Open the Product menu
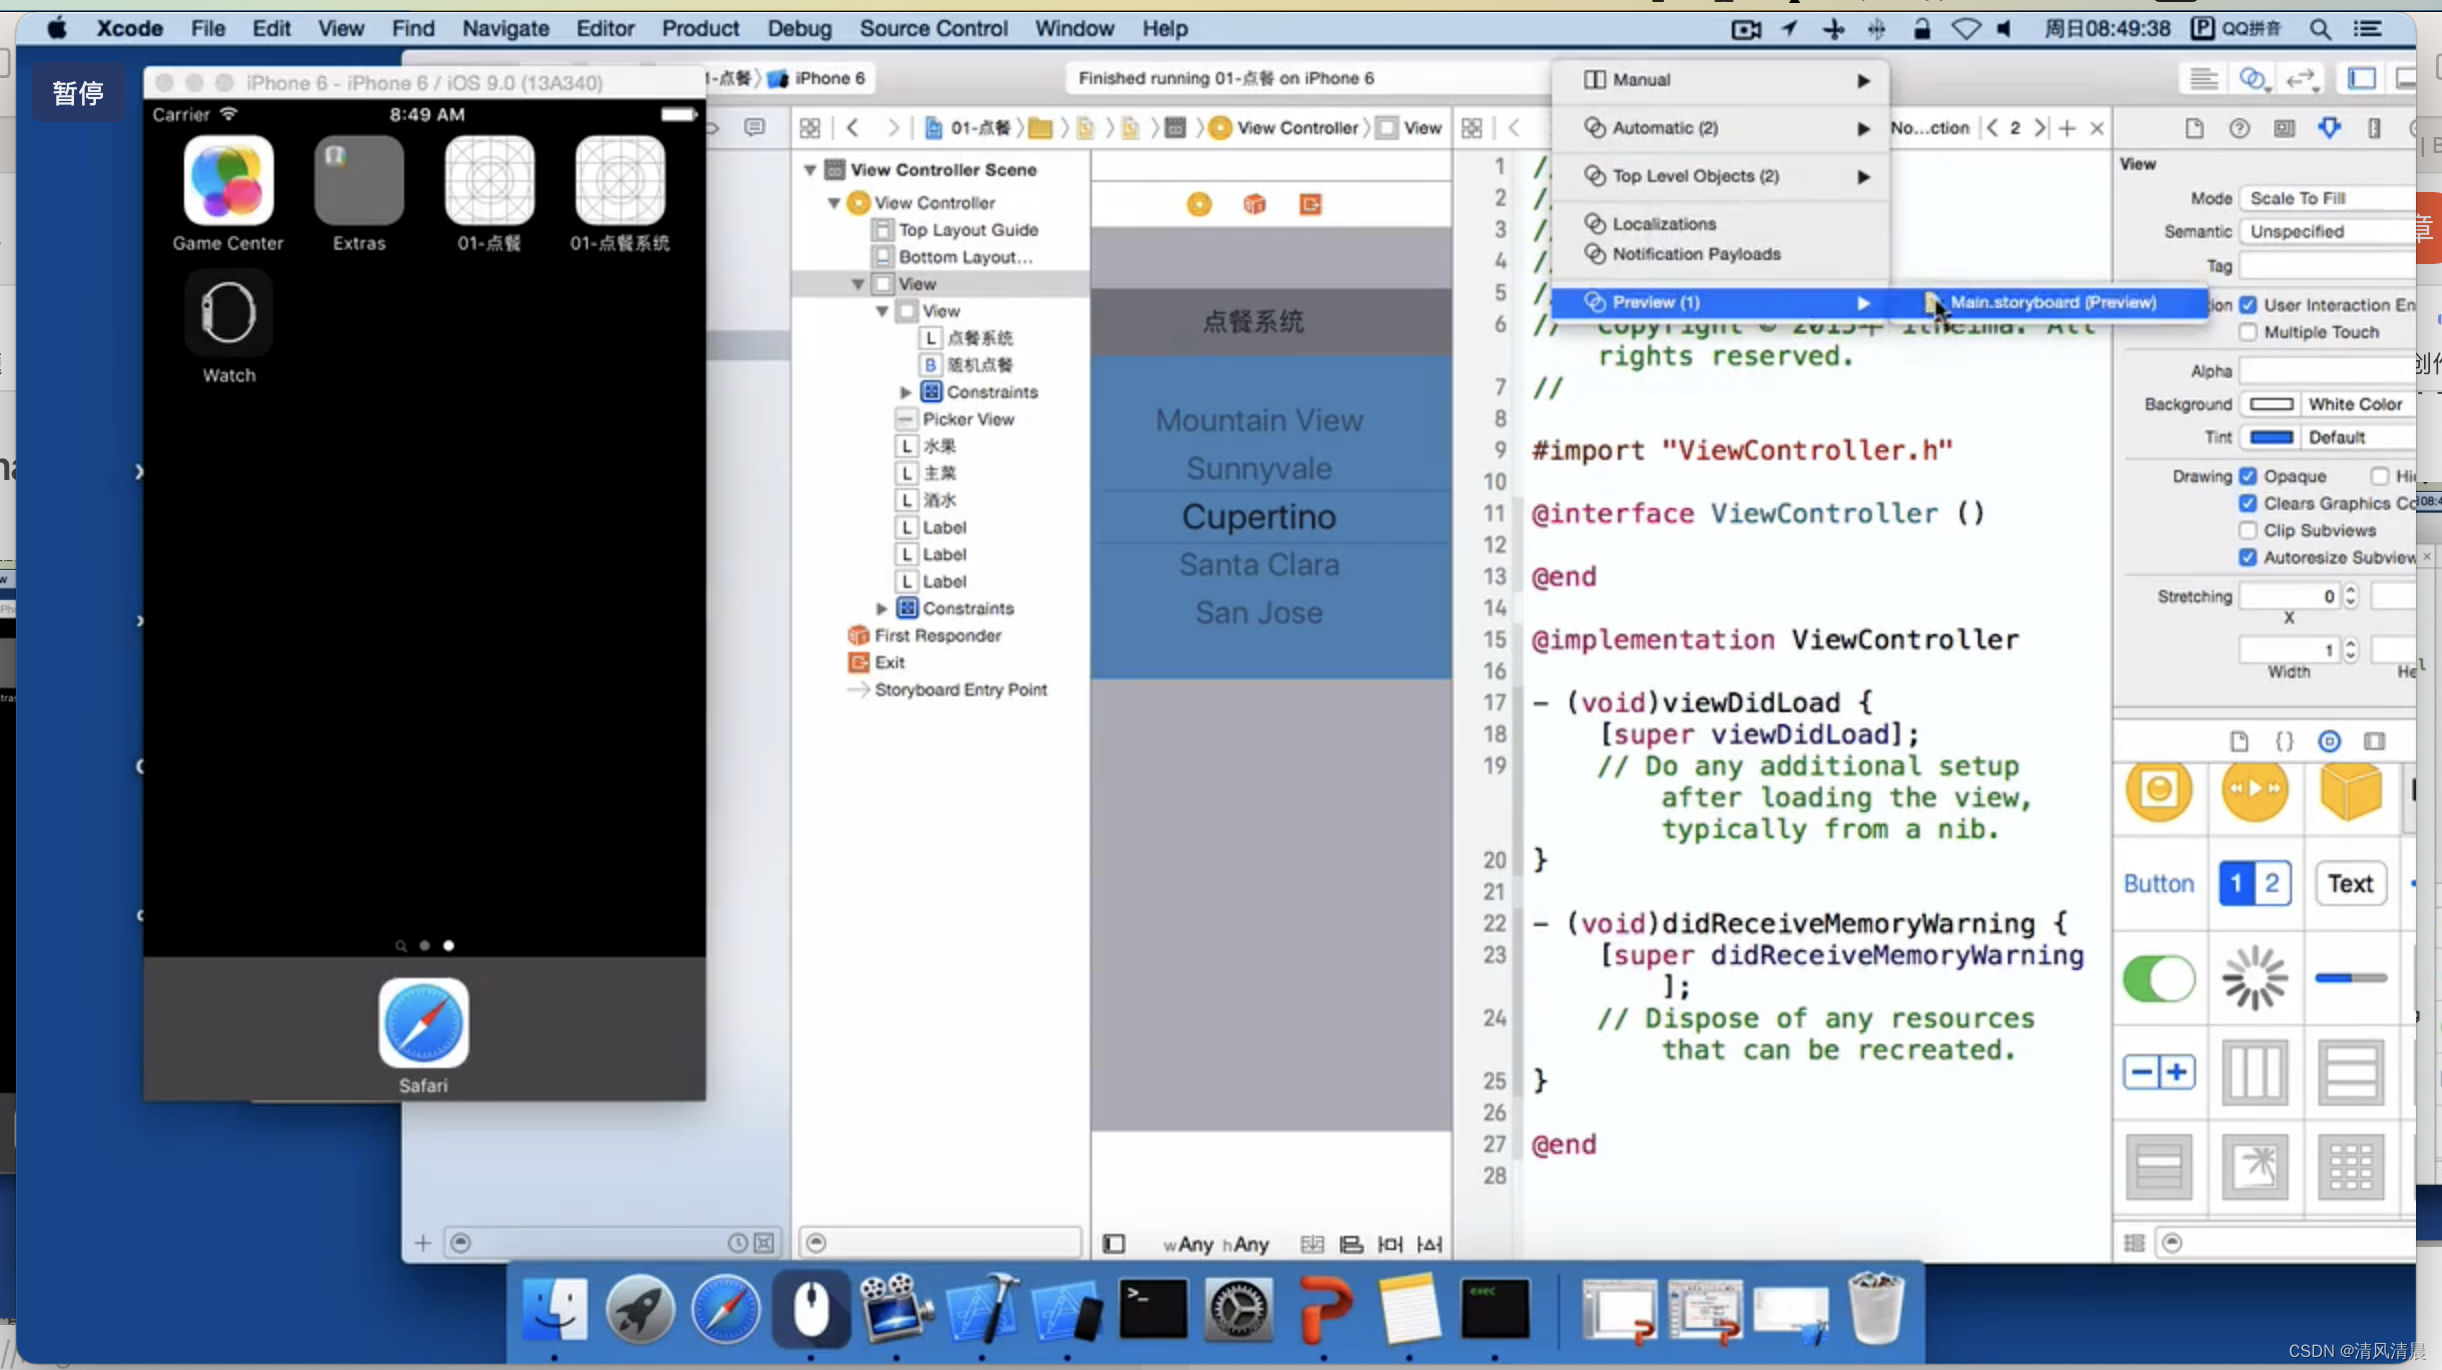 pyautogui.click(x=700, y=28)
